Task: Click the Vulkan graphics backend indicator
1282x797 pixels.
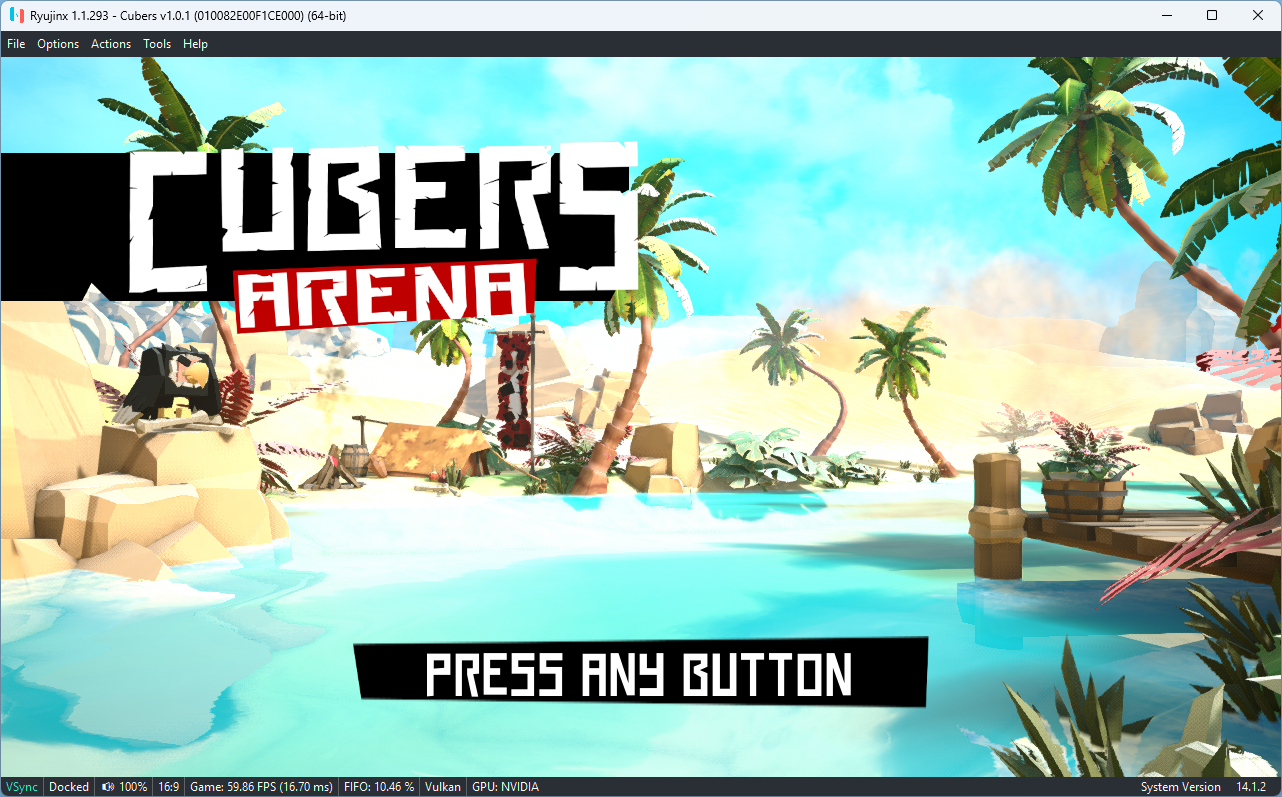Action: coord(442,786)
